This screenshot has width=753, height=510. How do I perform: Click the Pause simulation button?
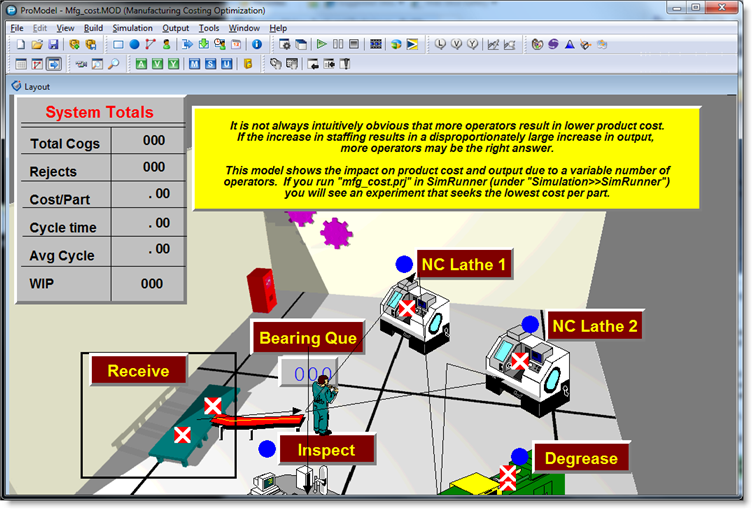click(338, 45)
